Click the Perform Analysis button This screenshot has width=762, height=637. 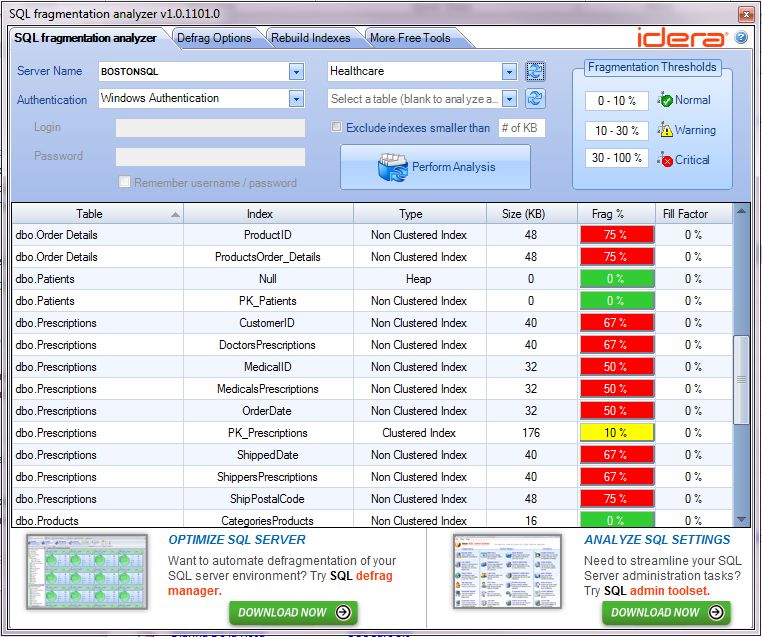click(435, 167)
